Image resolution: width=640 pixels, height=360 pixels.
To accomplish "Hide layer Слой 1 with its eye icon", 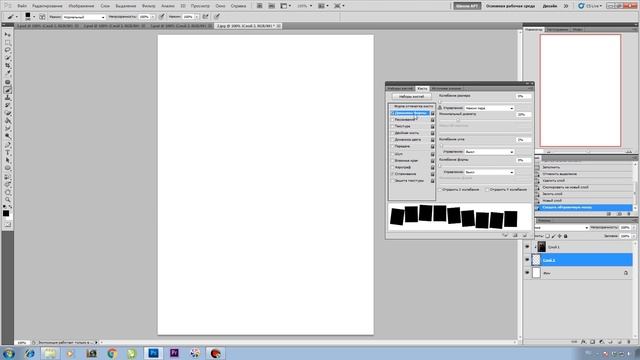I will pyautogui.click(x=527, y=247).
